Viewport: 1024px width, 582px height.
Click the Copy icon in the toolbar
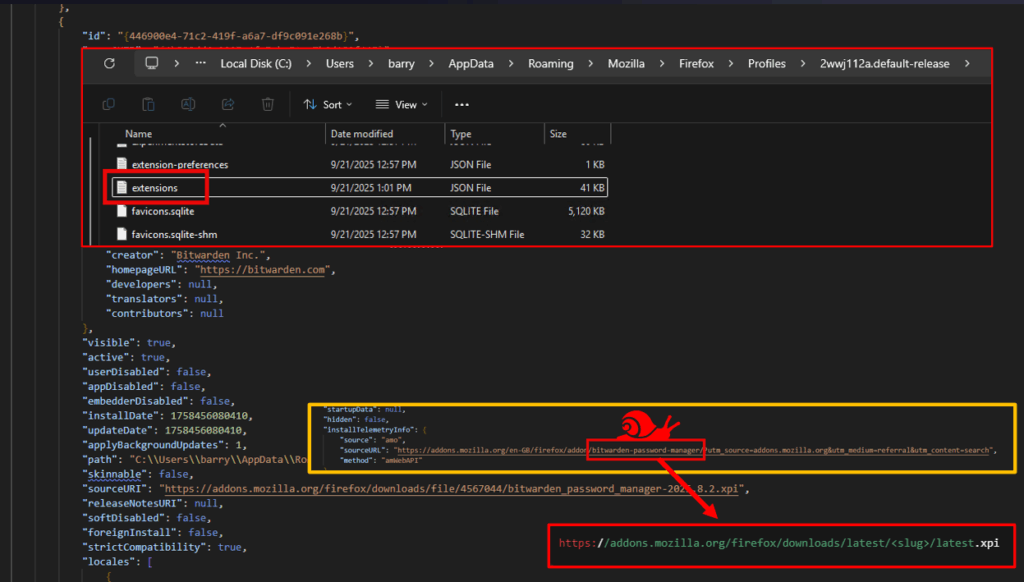click(108, 104)
